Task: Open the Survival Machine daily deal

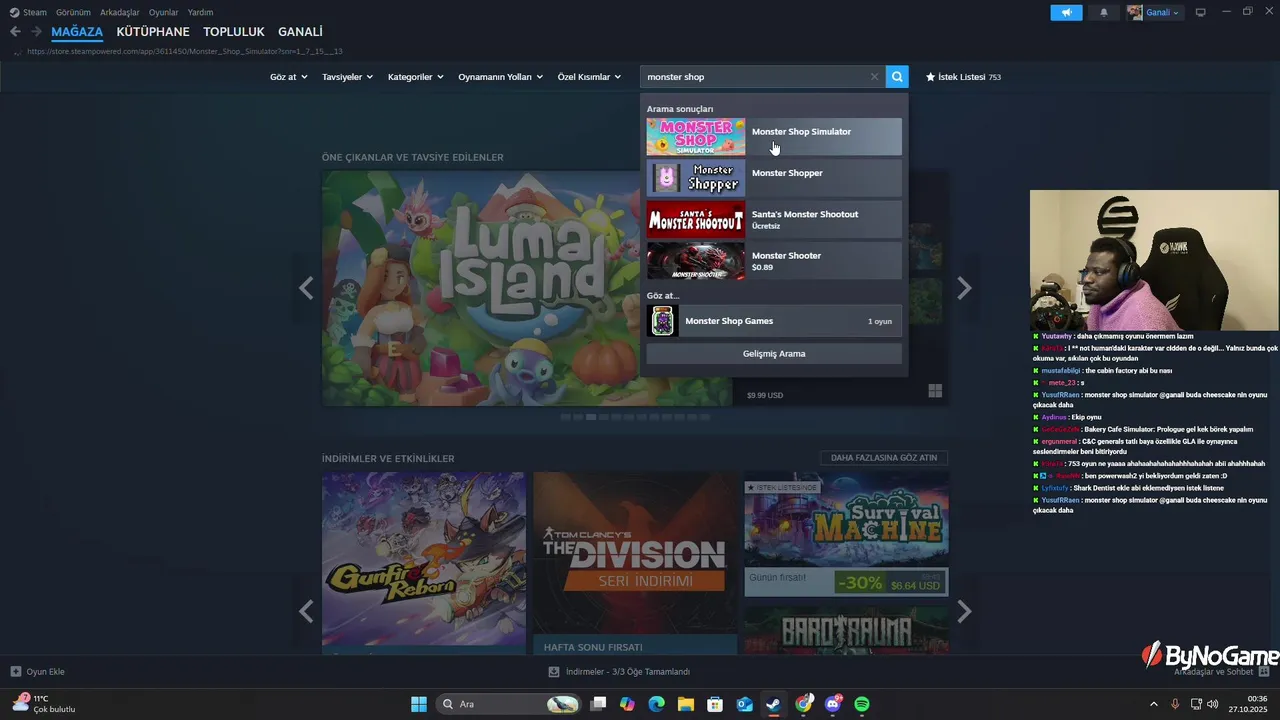Action: tap(846, 535)
